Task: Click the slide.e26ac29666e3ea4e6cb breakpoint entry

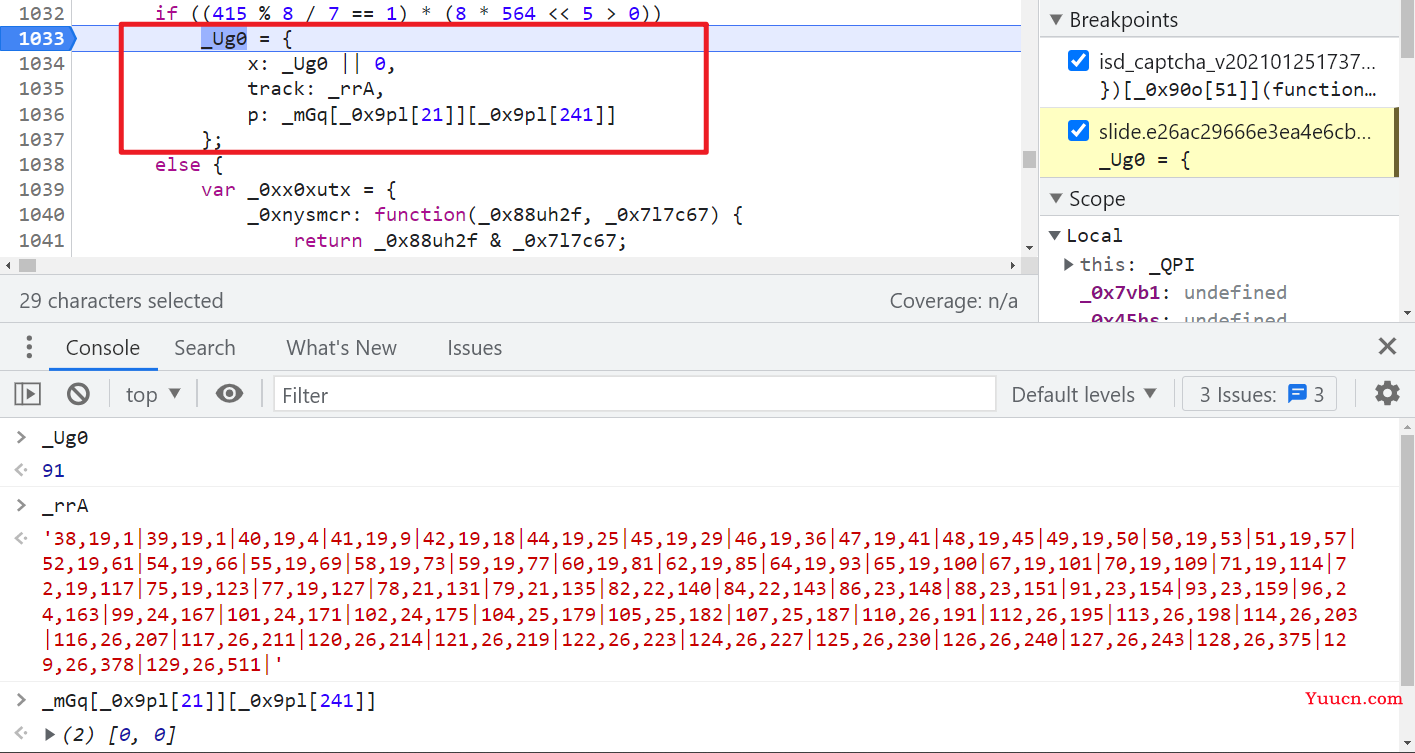Action: click(1219, 145)
